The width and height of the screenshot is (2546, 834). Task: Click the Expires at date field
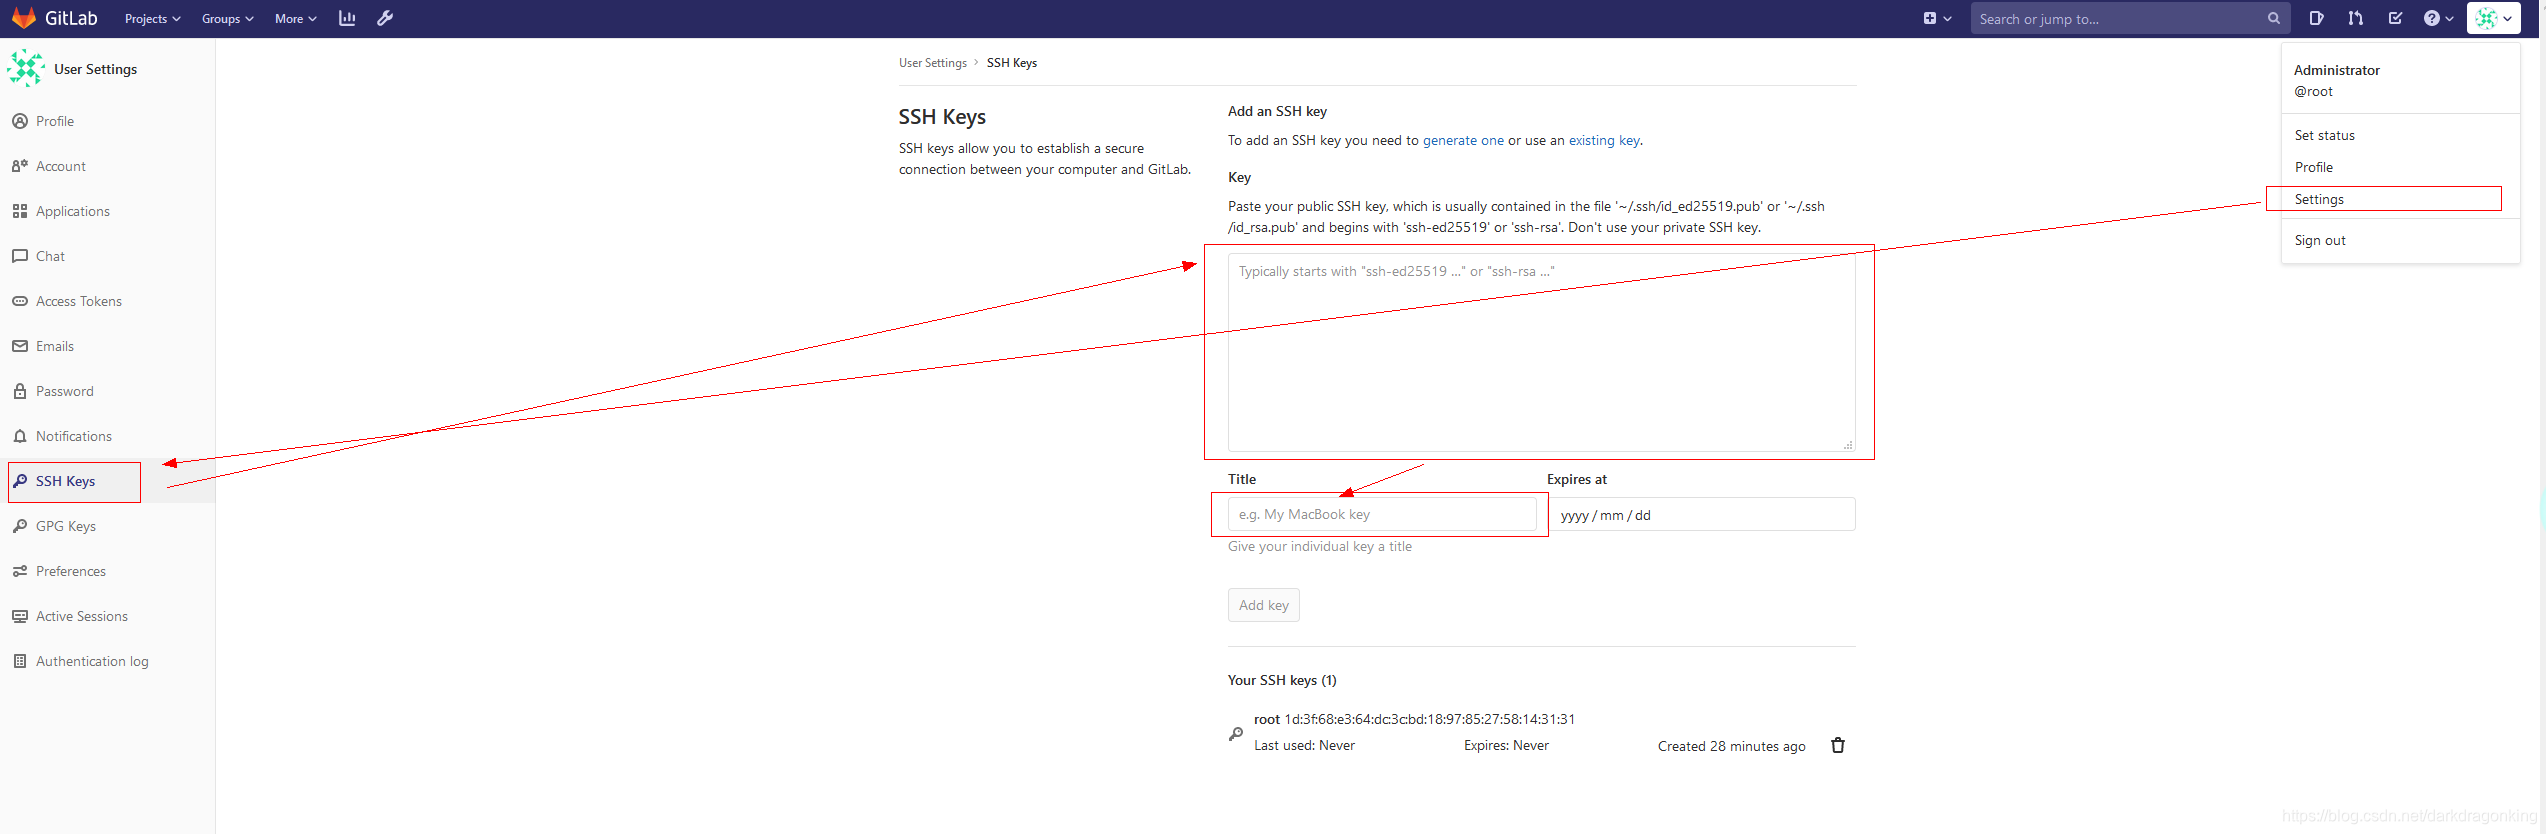tap(1702, 514)
